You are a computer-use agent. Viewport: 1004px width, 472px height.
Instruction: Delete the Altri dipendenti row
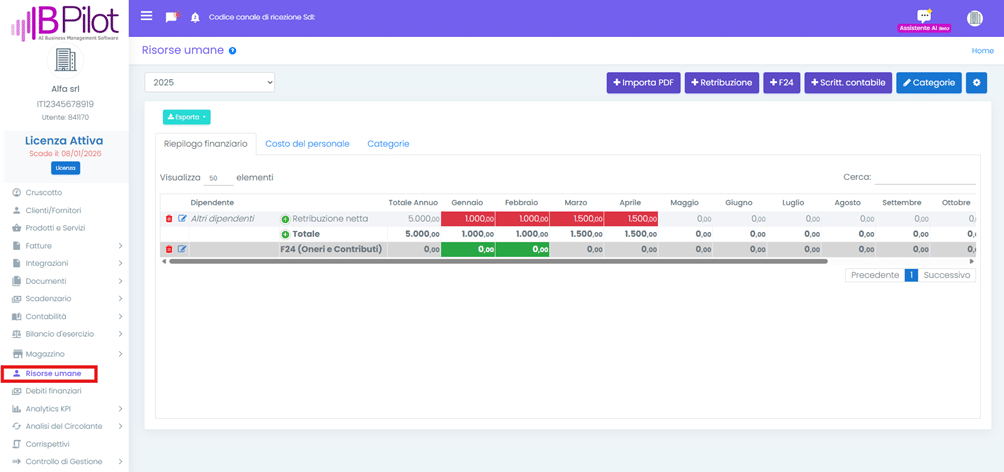tap(169, 219)
